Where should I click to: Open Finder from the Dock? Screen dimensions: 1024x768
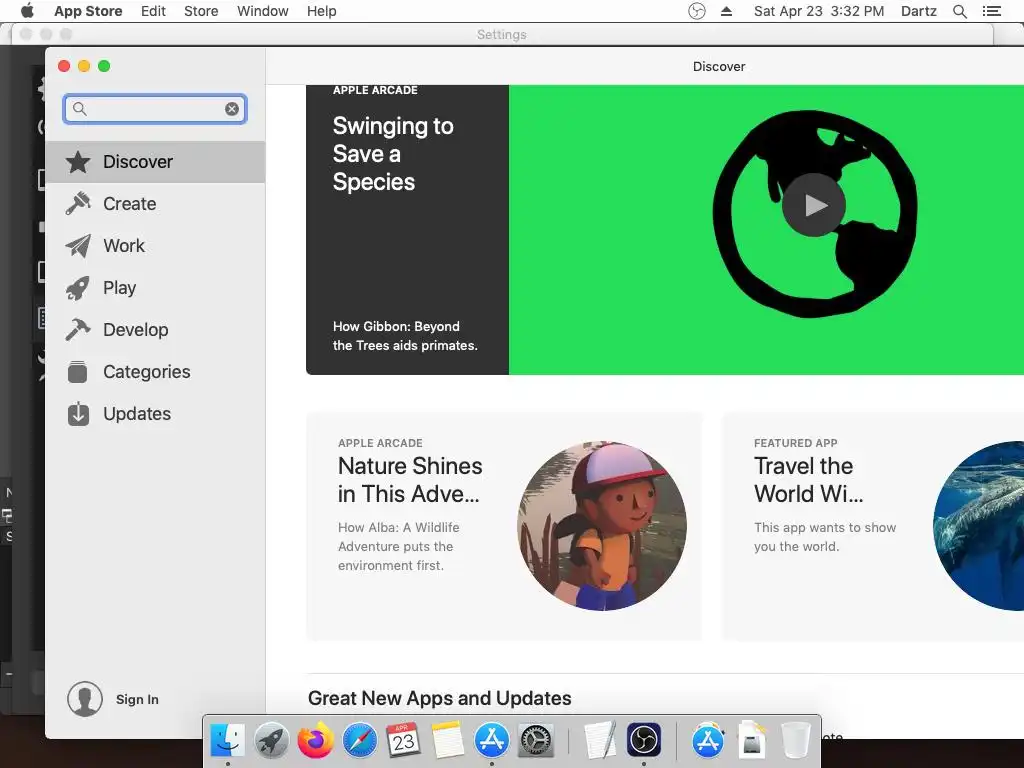coord(227,741)
